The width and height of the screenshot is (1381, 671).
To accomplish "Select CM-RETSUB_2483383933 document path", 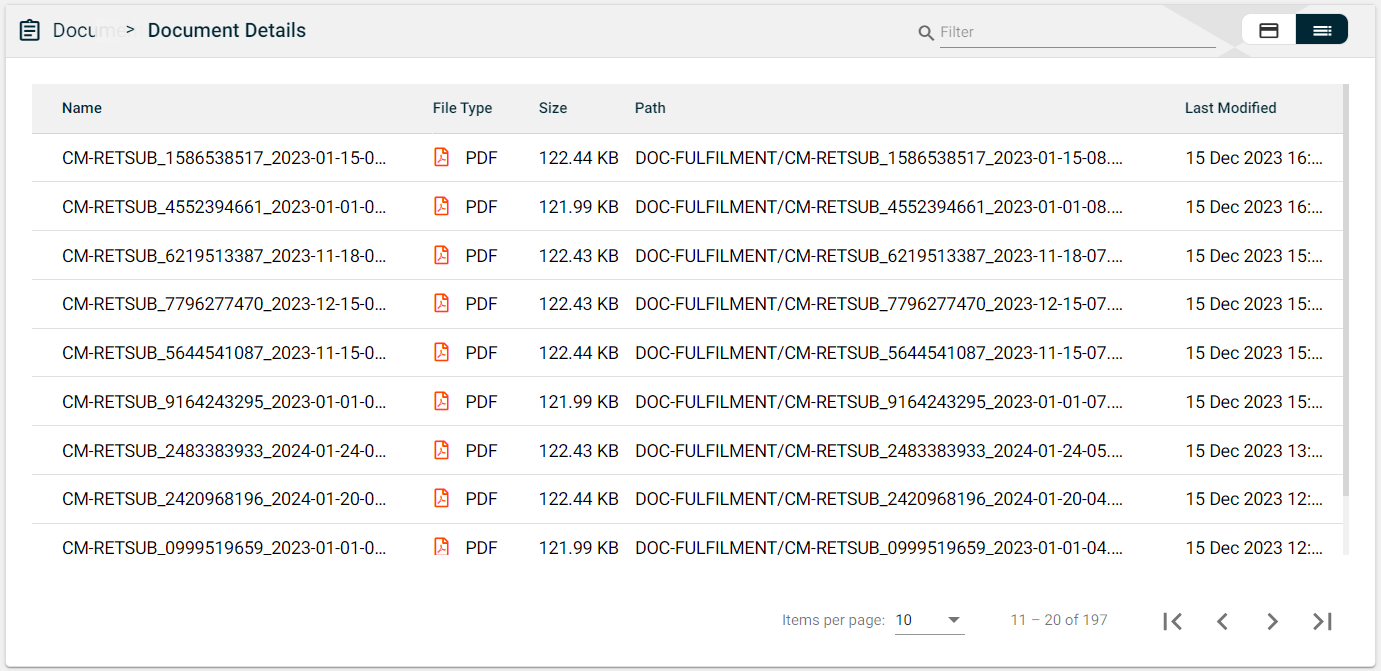I will point(878,451).
